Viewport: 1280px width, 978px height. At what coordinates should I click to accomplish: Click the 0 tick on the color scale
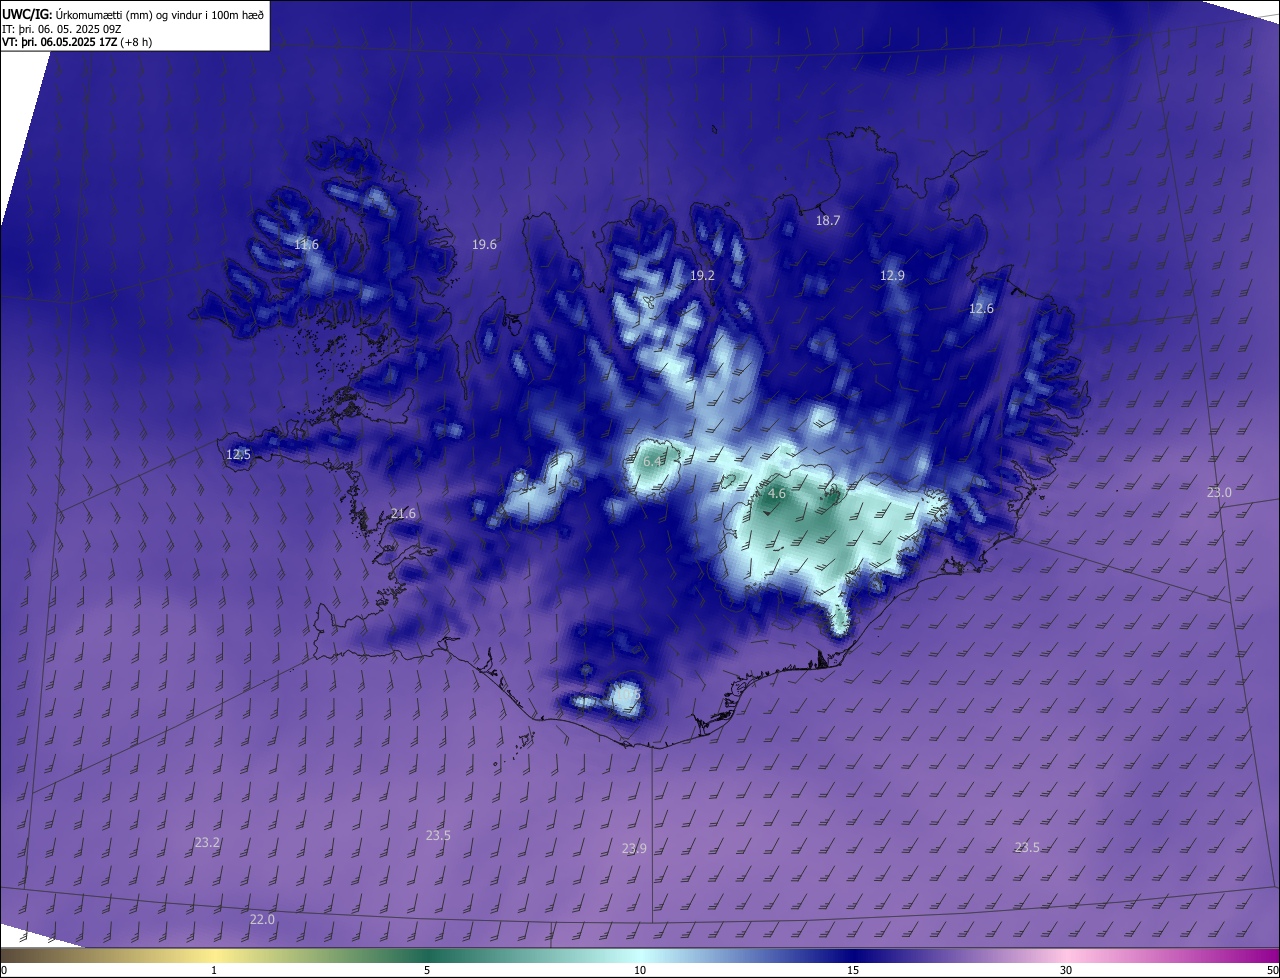[4, 971]
